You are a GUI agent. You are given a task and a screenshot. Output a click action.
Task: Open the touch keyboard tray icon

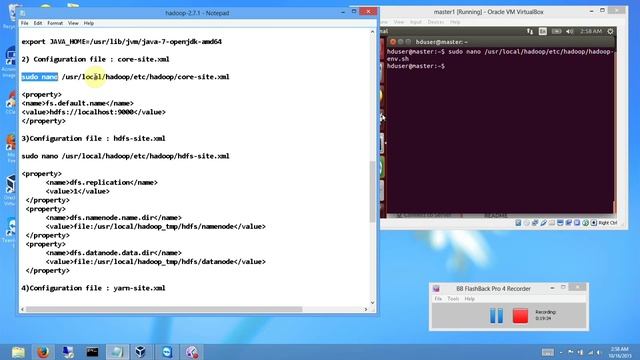[x=548, y=352]
